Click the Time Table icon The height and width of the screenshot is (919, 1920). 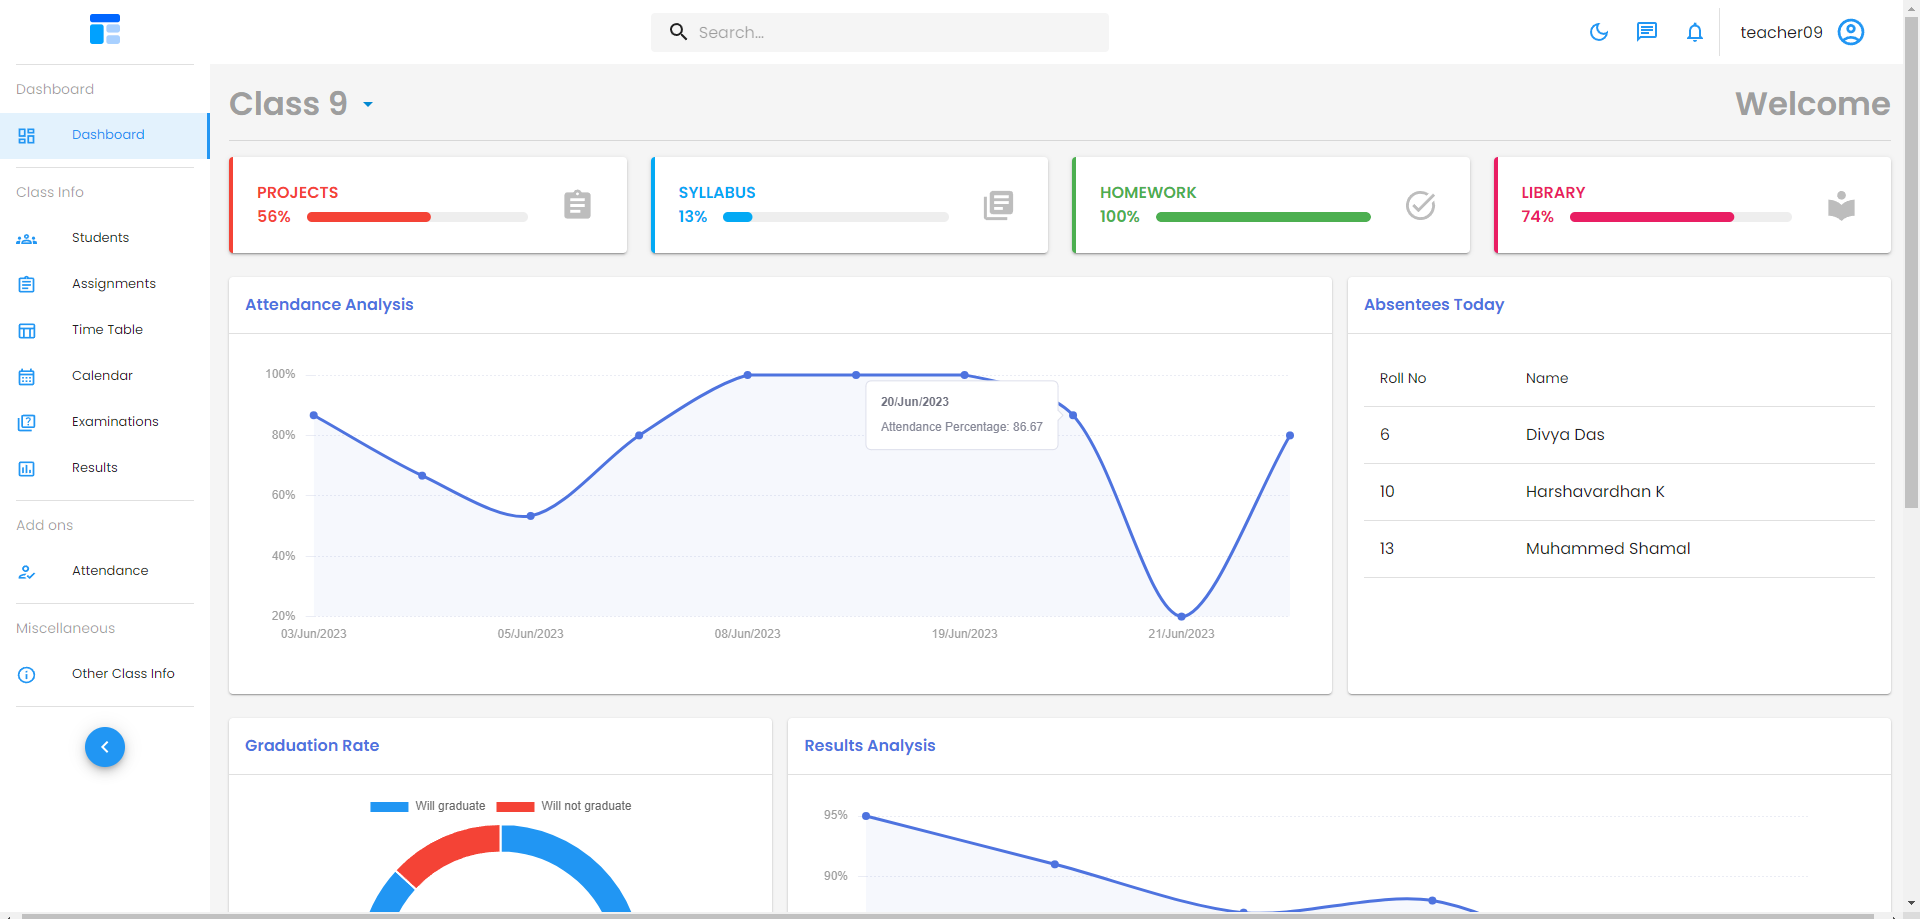click(27, 330)
